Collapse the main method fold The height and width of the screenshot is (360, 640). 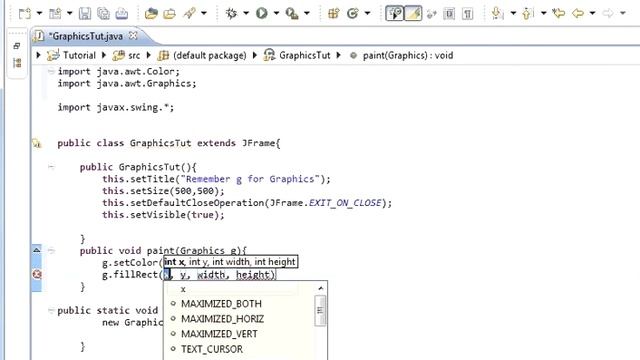[51, 310]
